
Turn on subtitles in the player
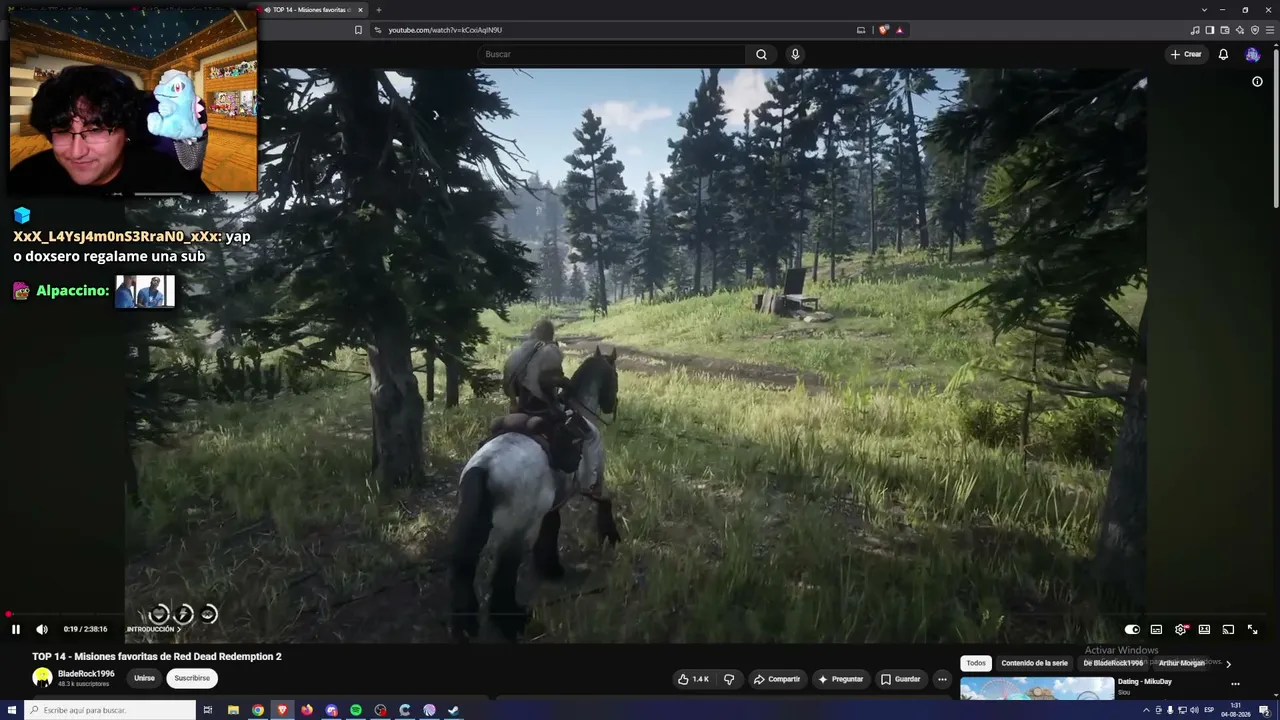pyautogui.click(x=1156, y=630)
